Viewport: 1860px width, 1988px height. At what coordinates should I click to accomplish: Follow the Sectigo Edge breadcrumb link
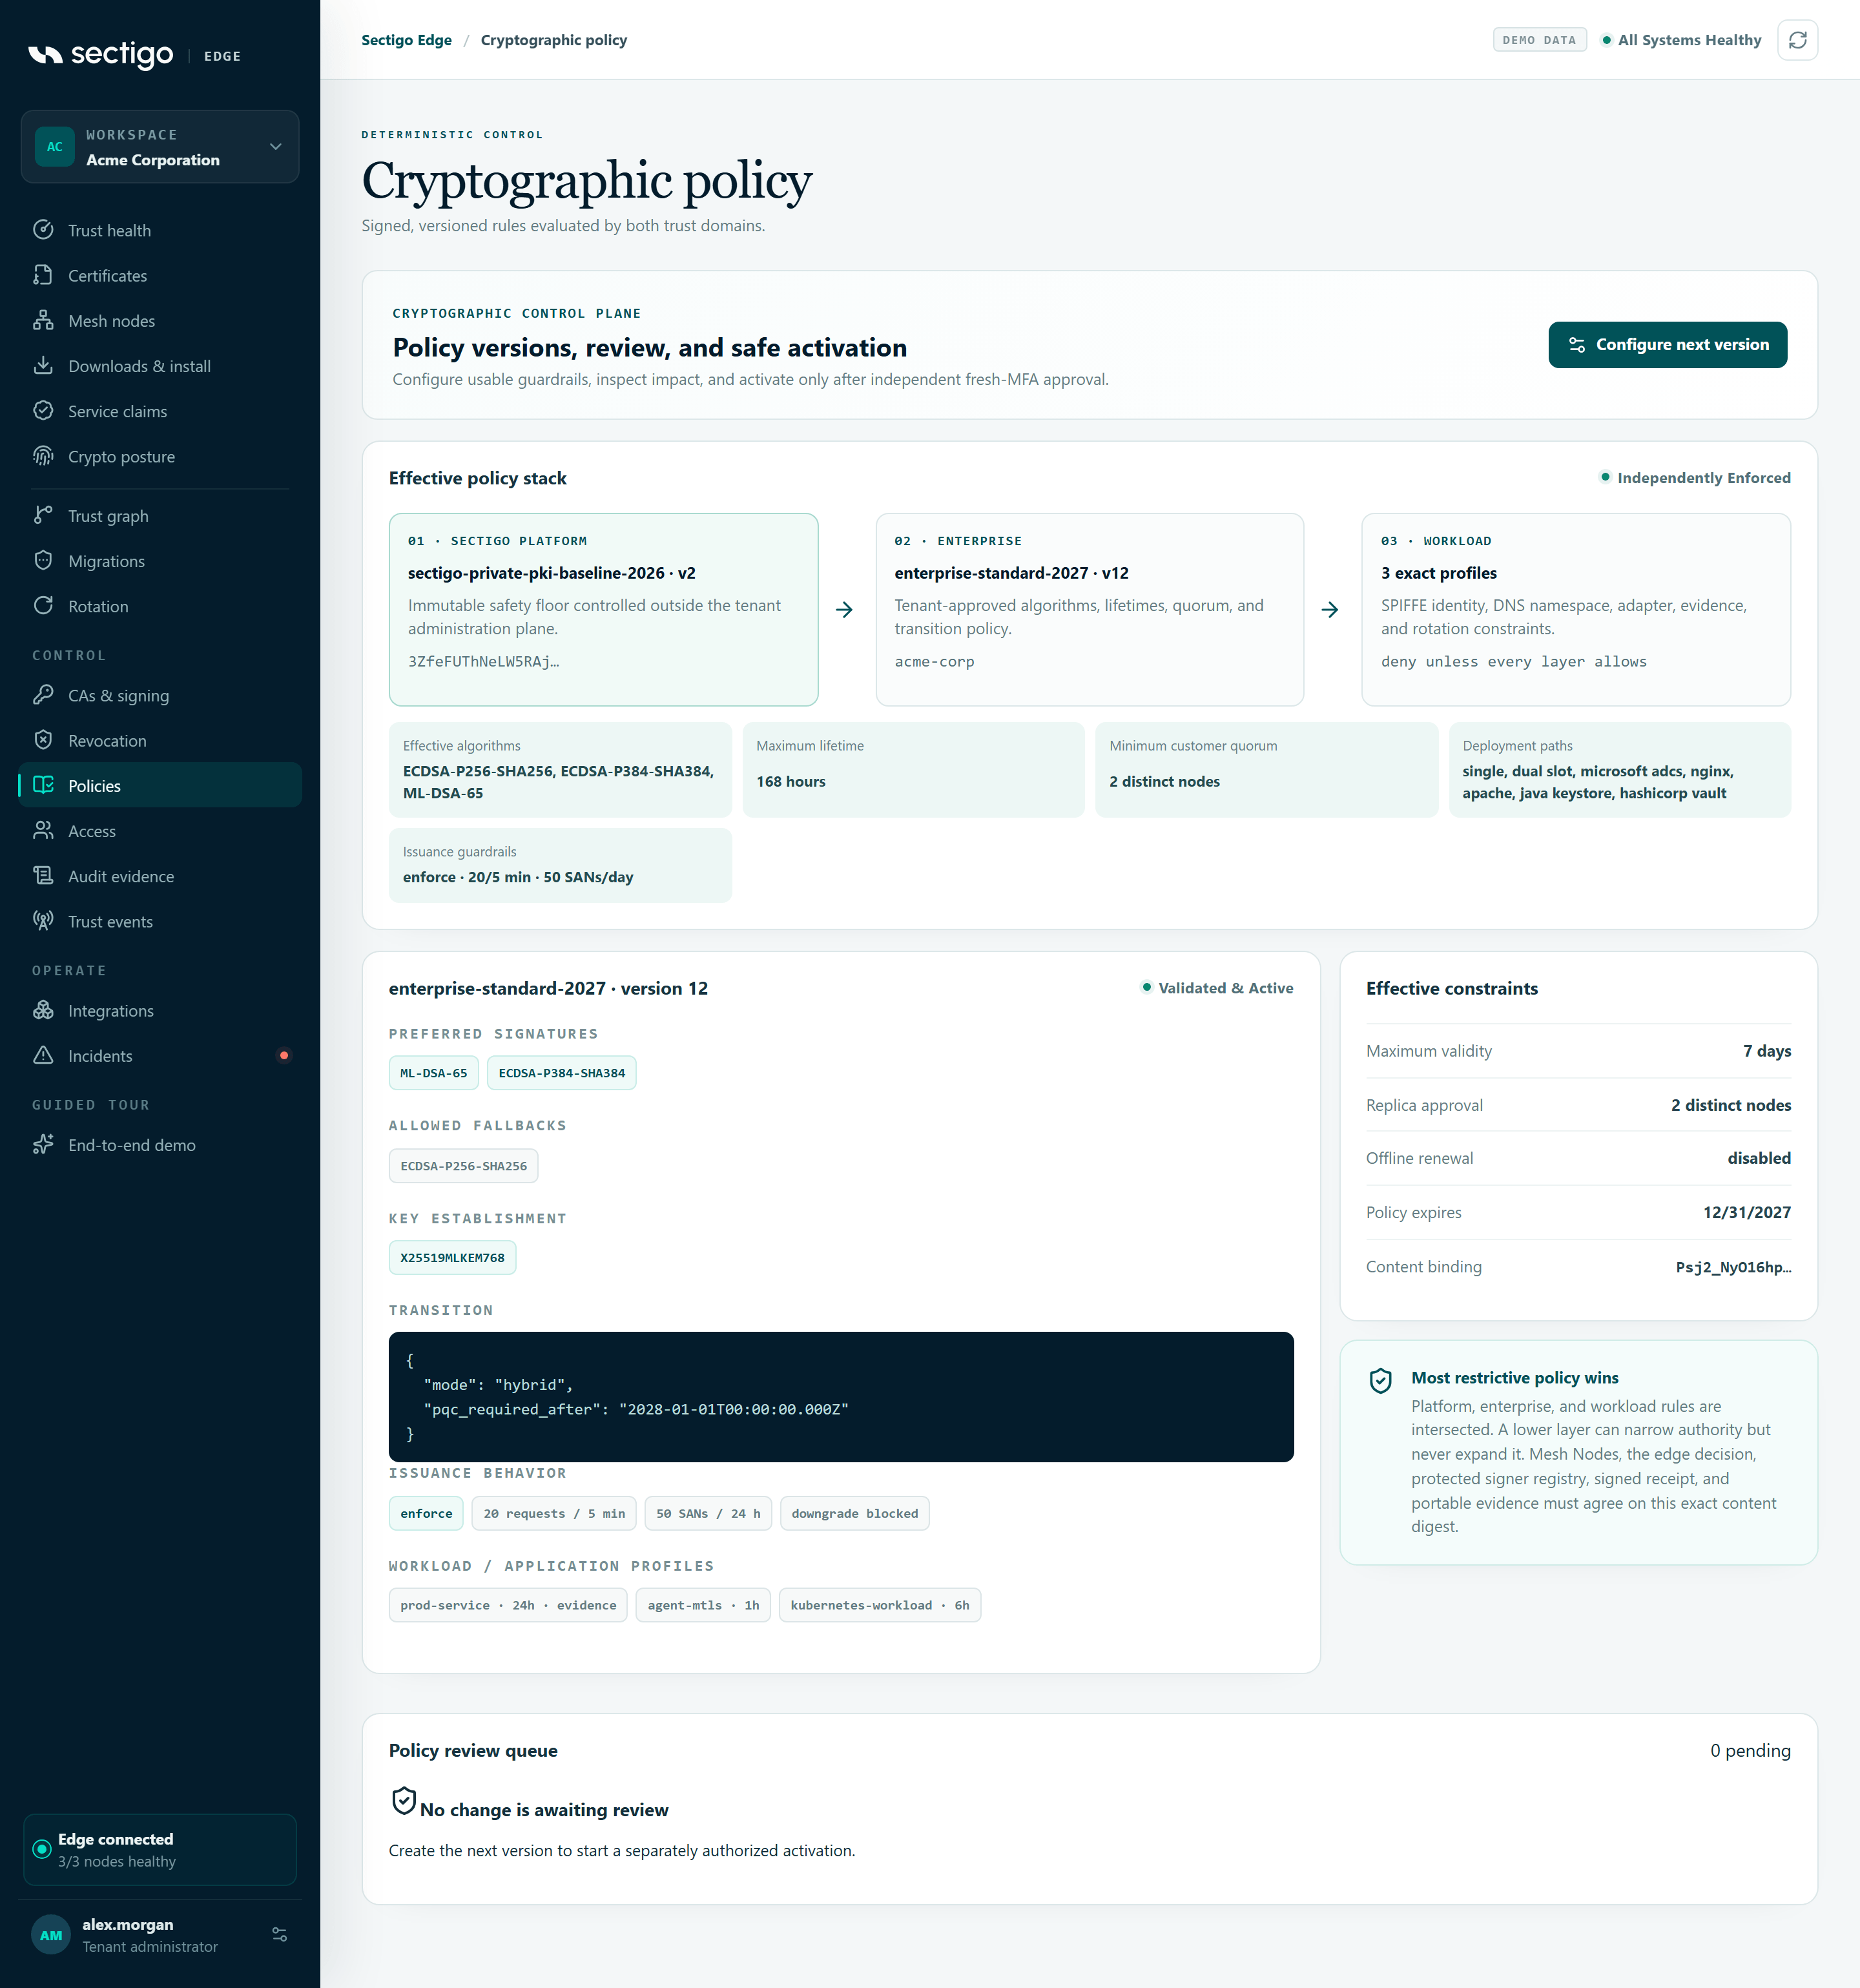tap(406, 40)
